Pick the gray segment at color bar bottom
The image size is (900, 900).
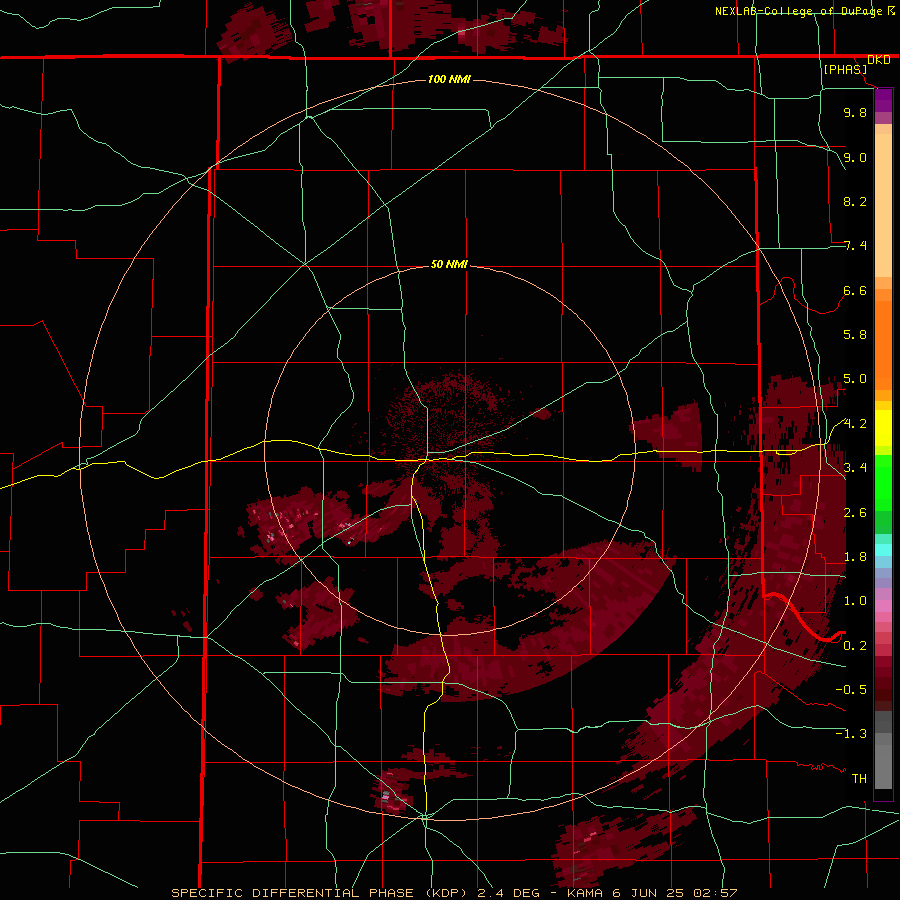[883, 767]
